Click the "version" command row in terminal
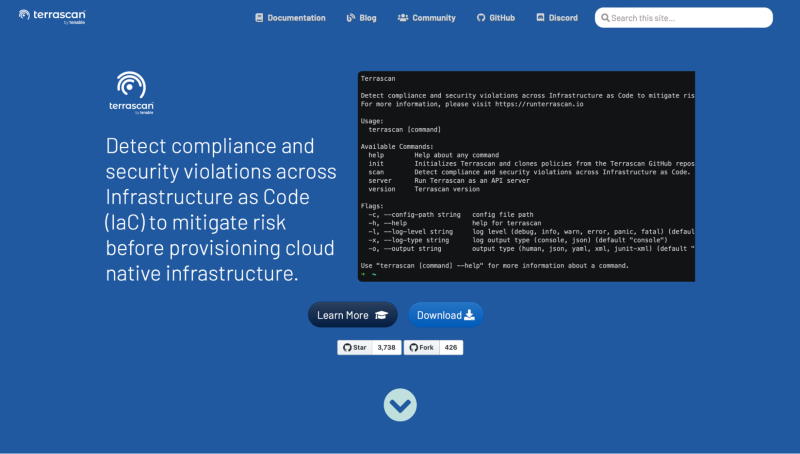 (424, 189)
